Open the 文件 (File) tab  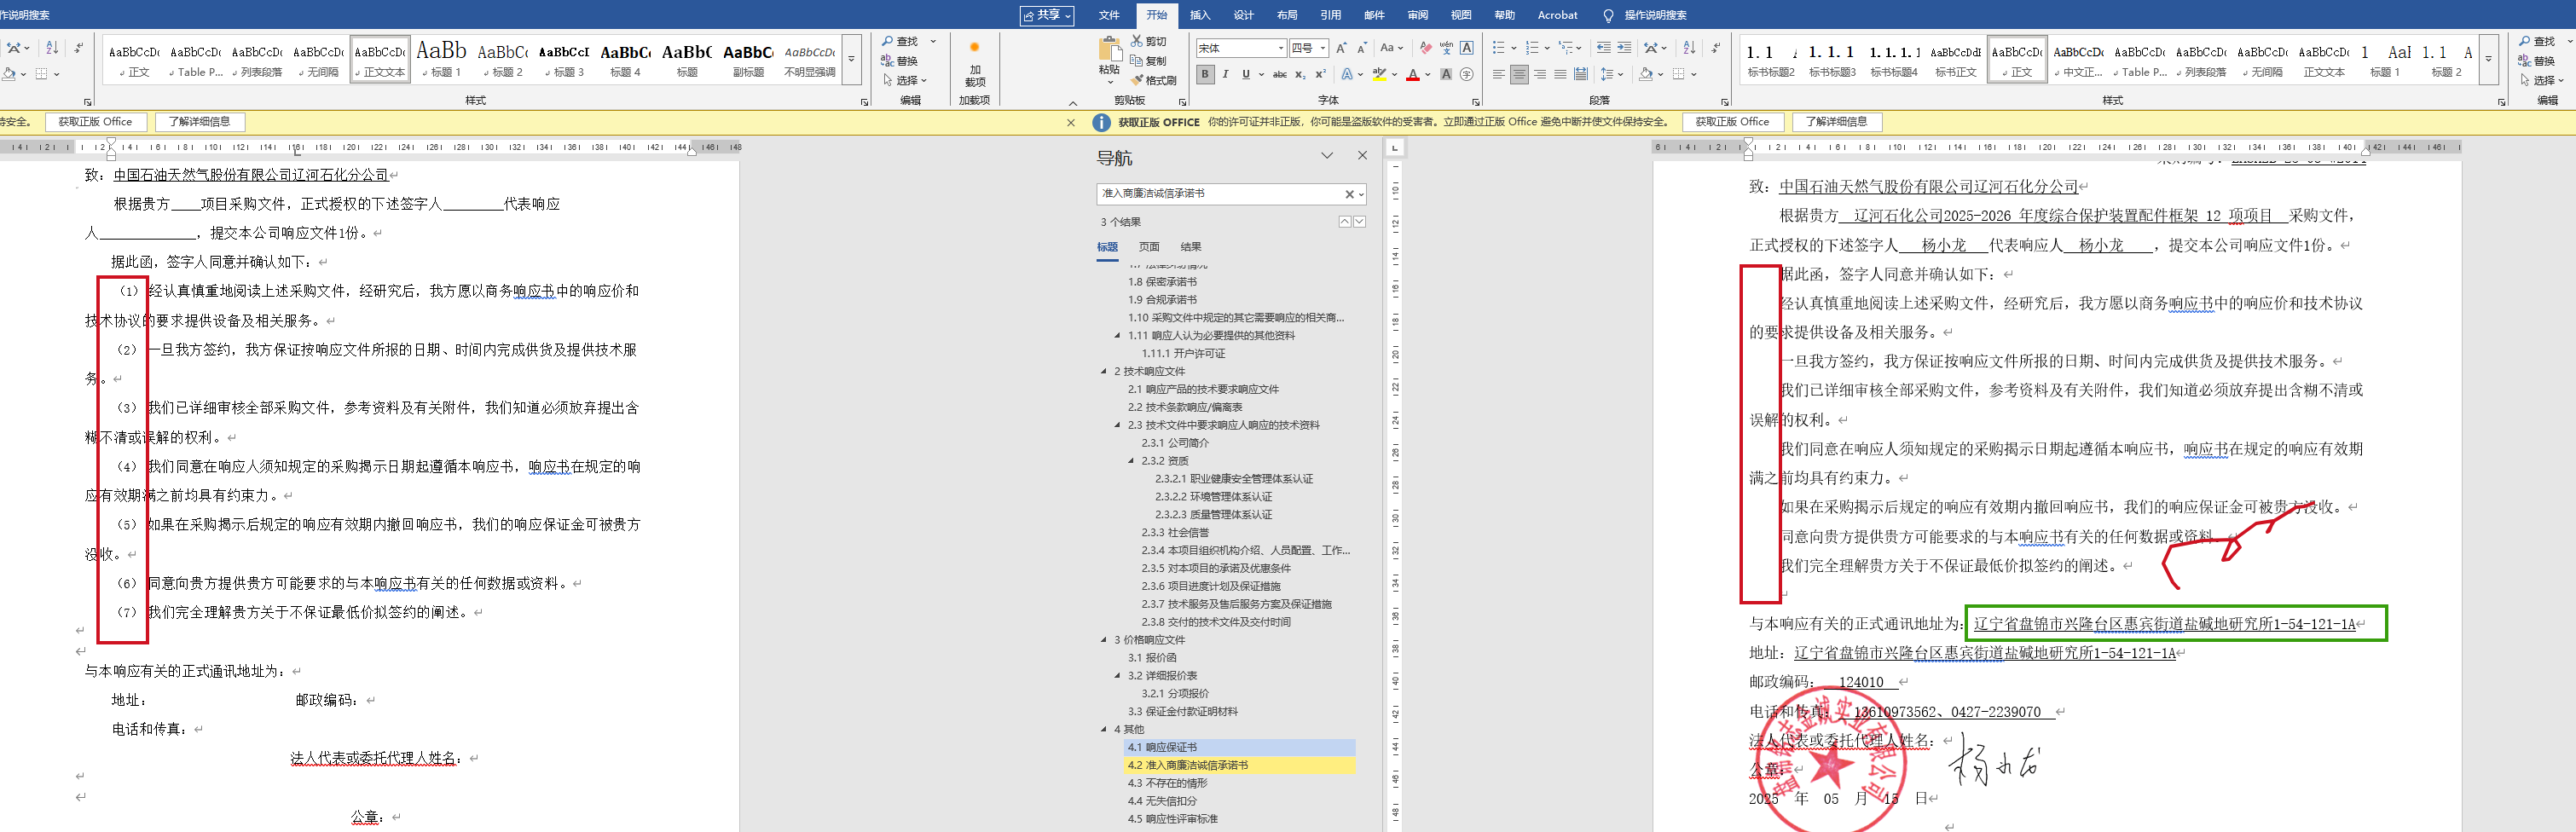pyautogui.click(x=1109, y=15)
